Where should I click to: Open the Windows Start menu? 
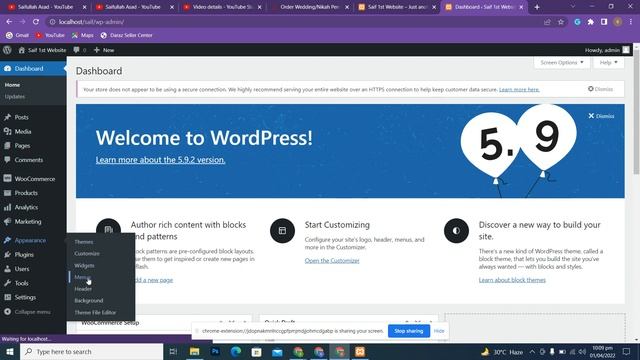coord(10,351)
